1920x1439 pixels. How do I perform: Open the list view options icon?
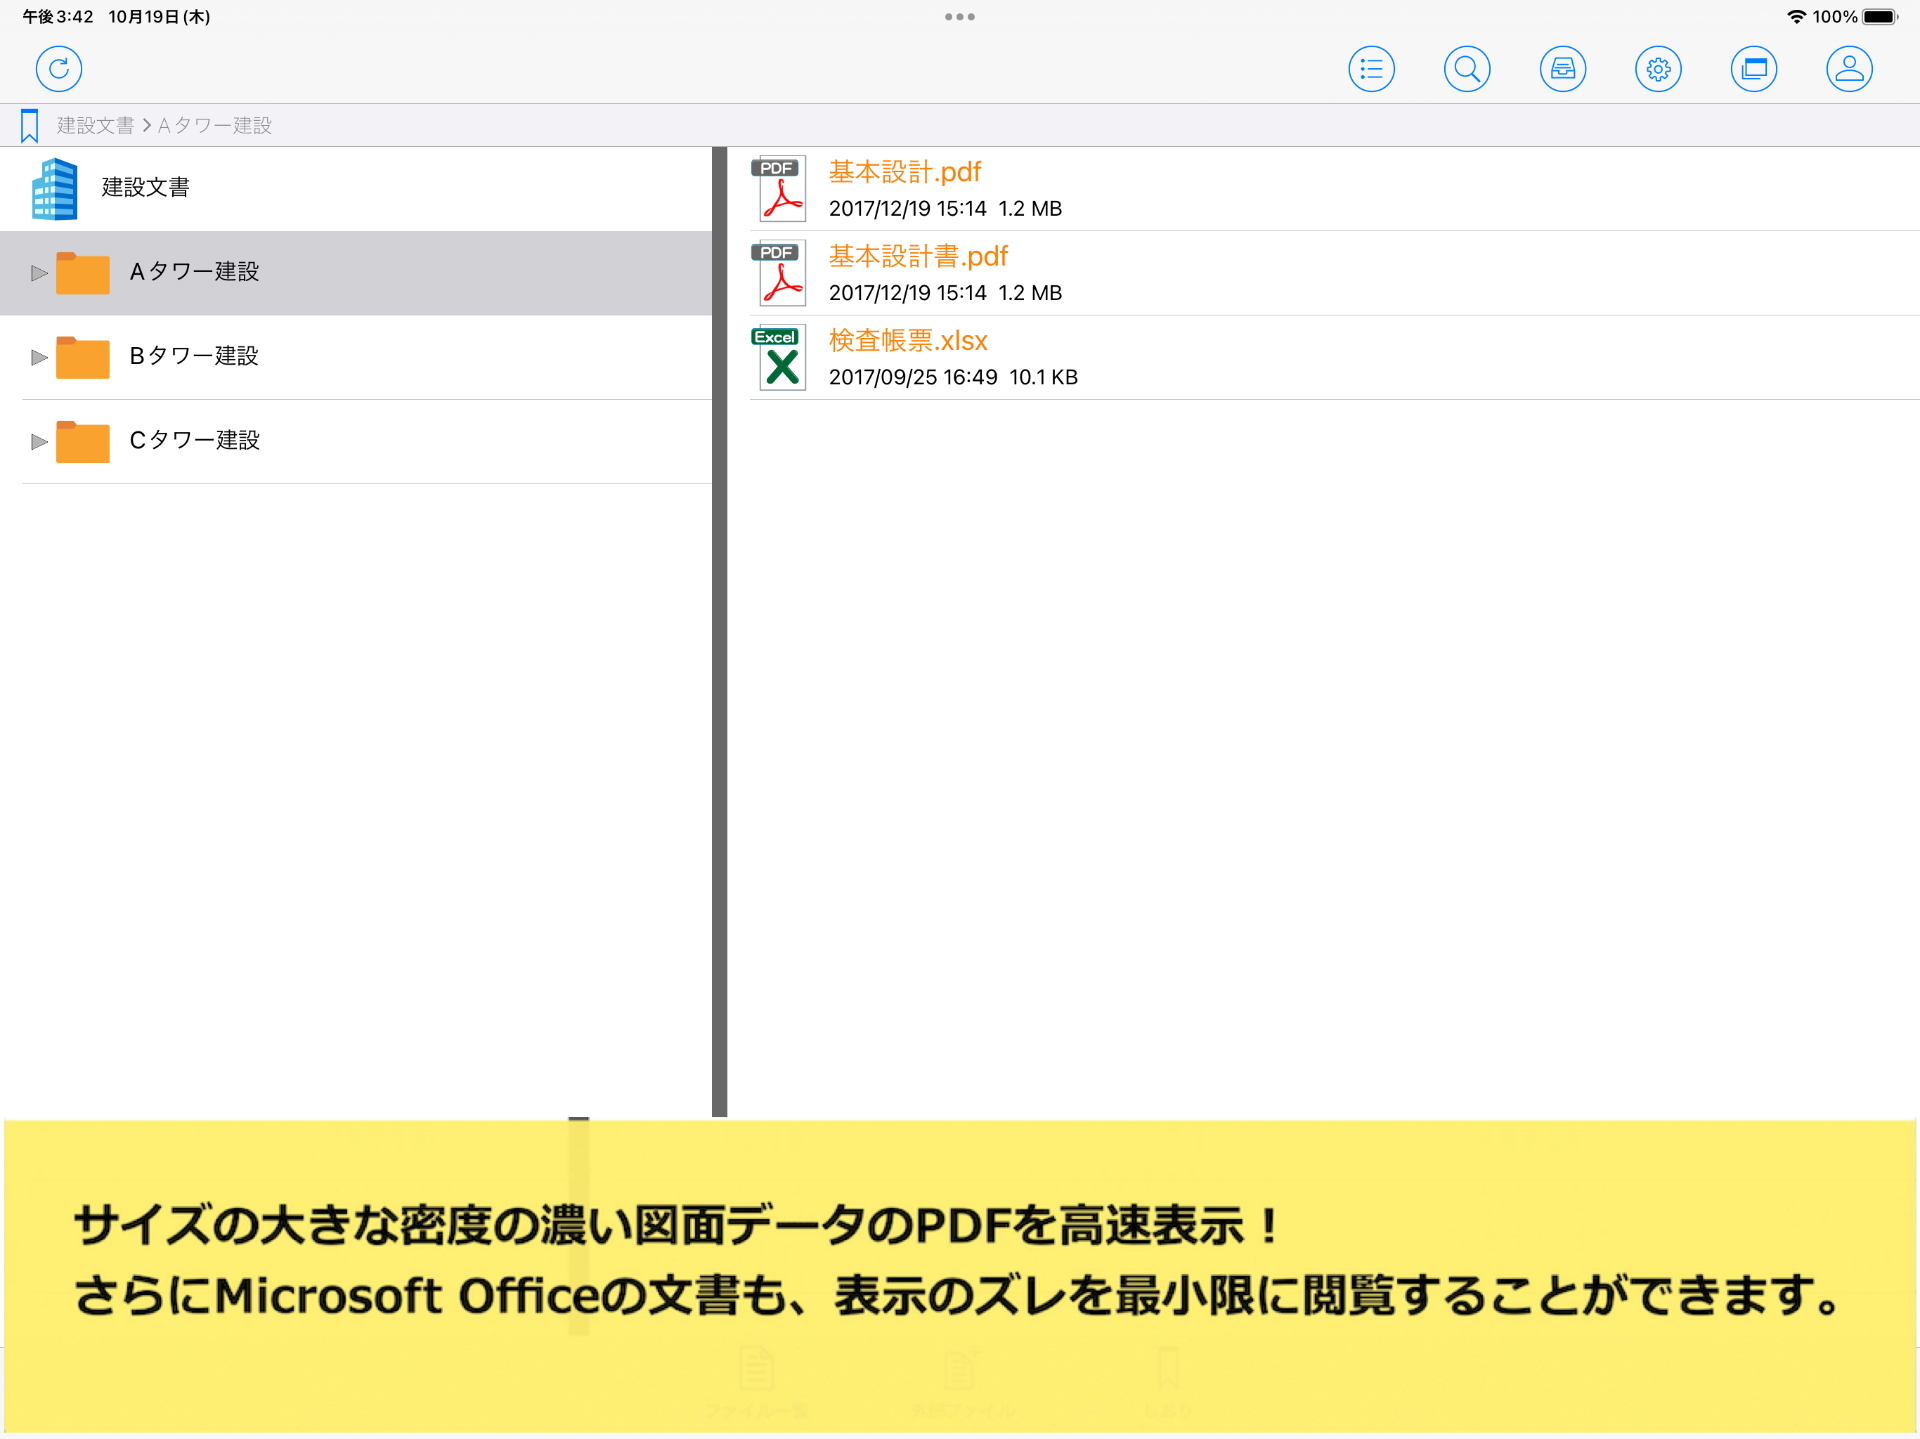coord(1371,68)
